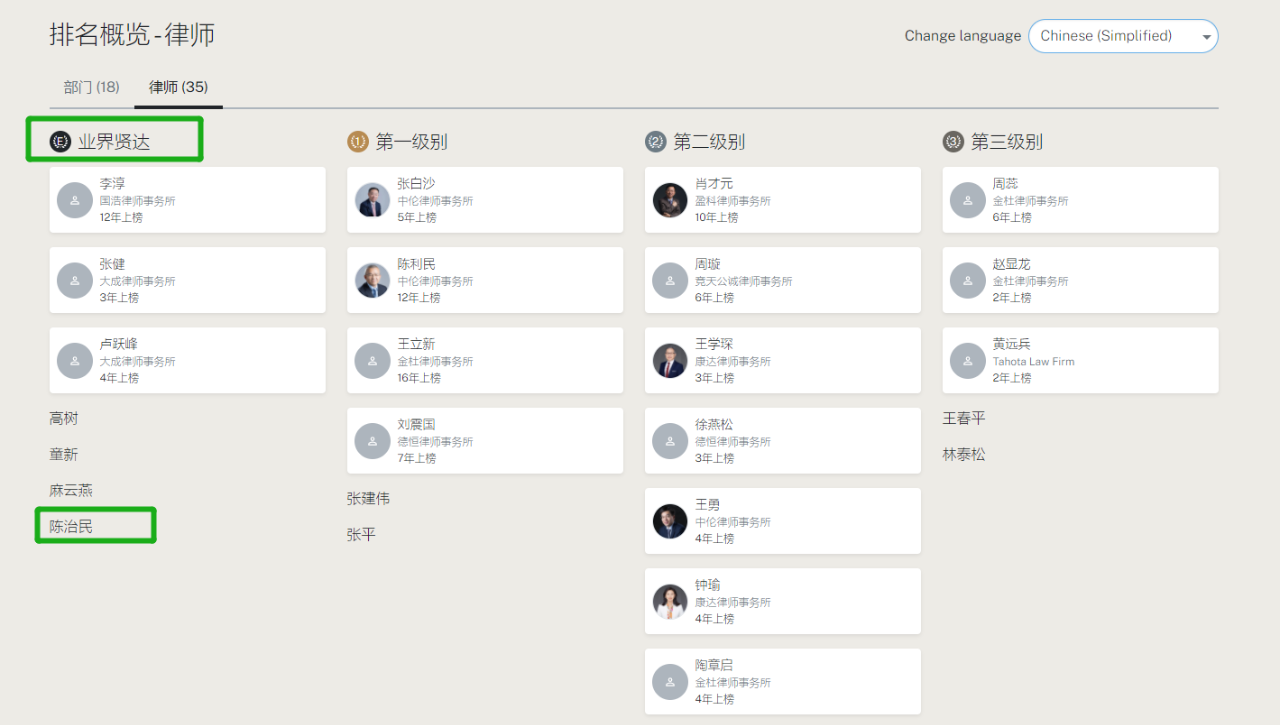1280x725 pixels.
Task: Open 肖才元's lawyer card
Action: pos(782,200)
